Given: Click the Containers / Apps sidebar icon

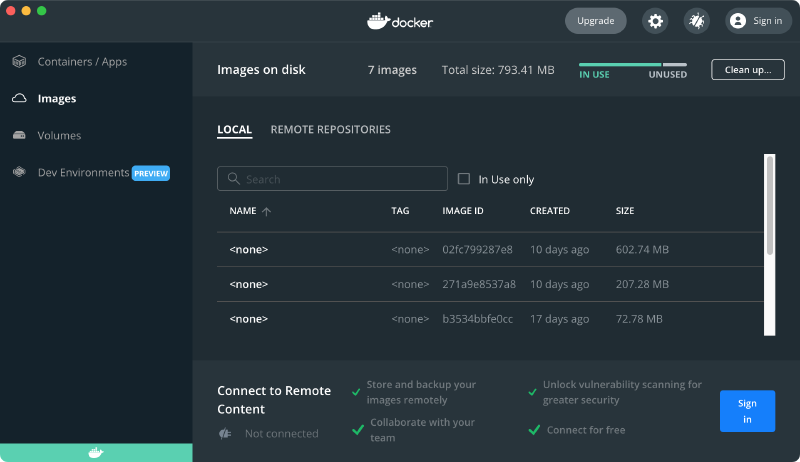Looking at the screenshot, I should [19, 62].
